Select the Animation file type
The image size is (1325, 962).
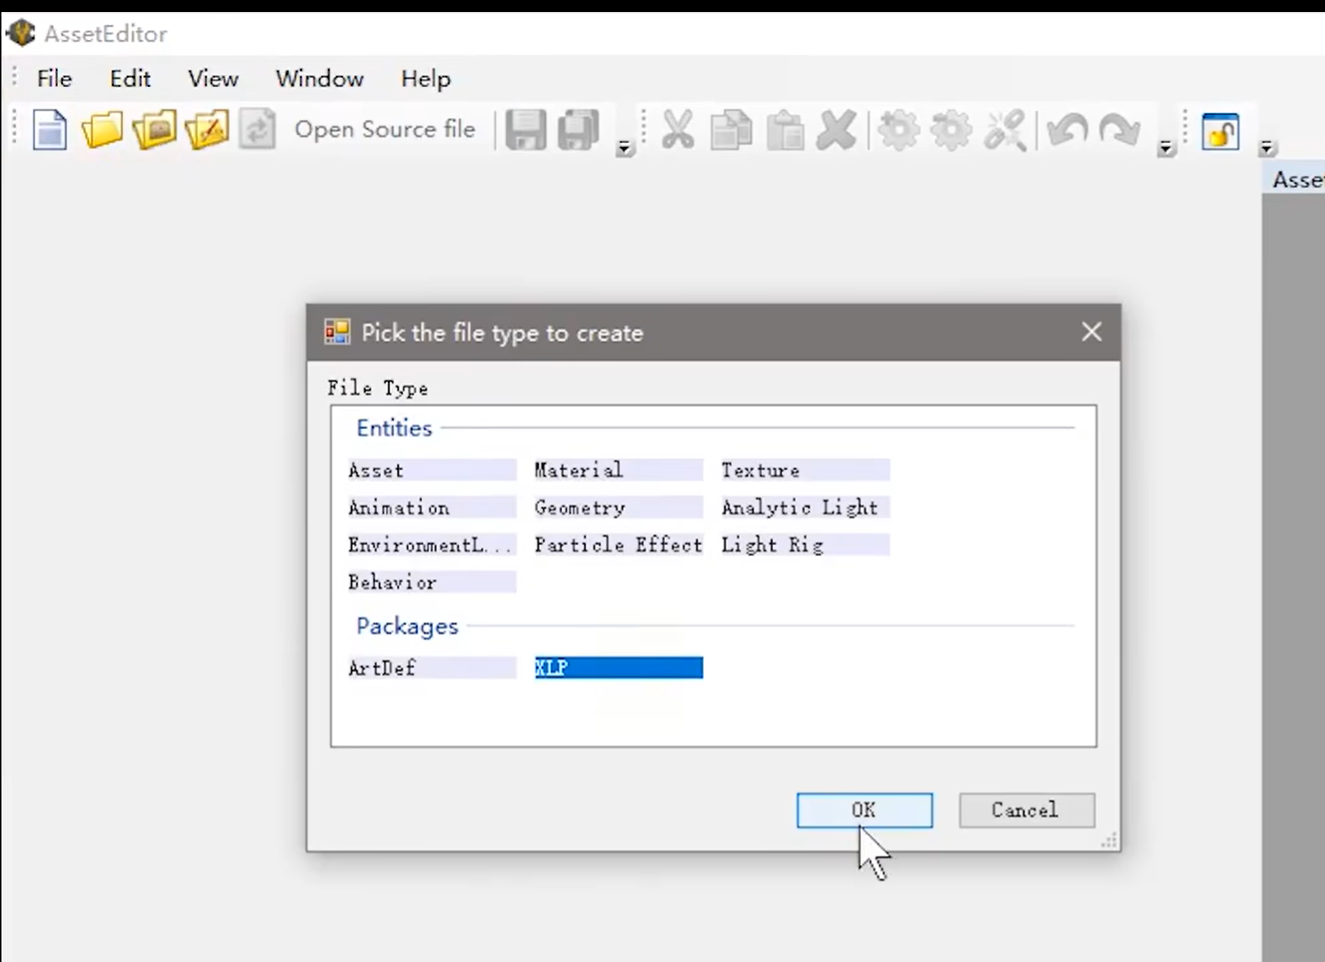point(431,507)
